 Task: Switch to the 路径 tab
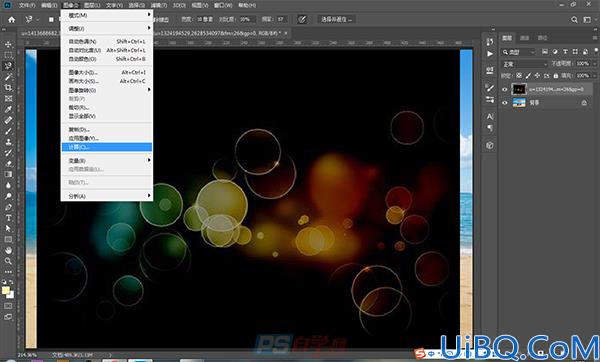(542, 38)
